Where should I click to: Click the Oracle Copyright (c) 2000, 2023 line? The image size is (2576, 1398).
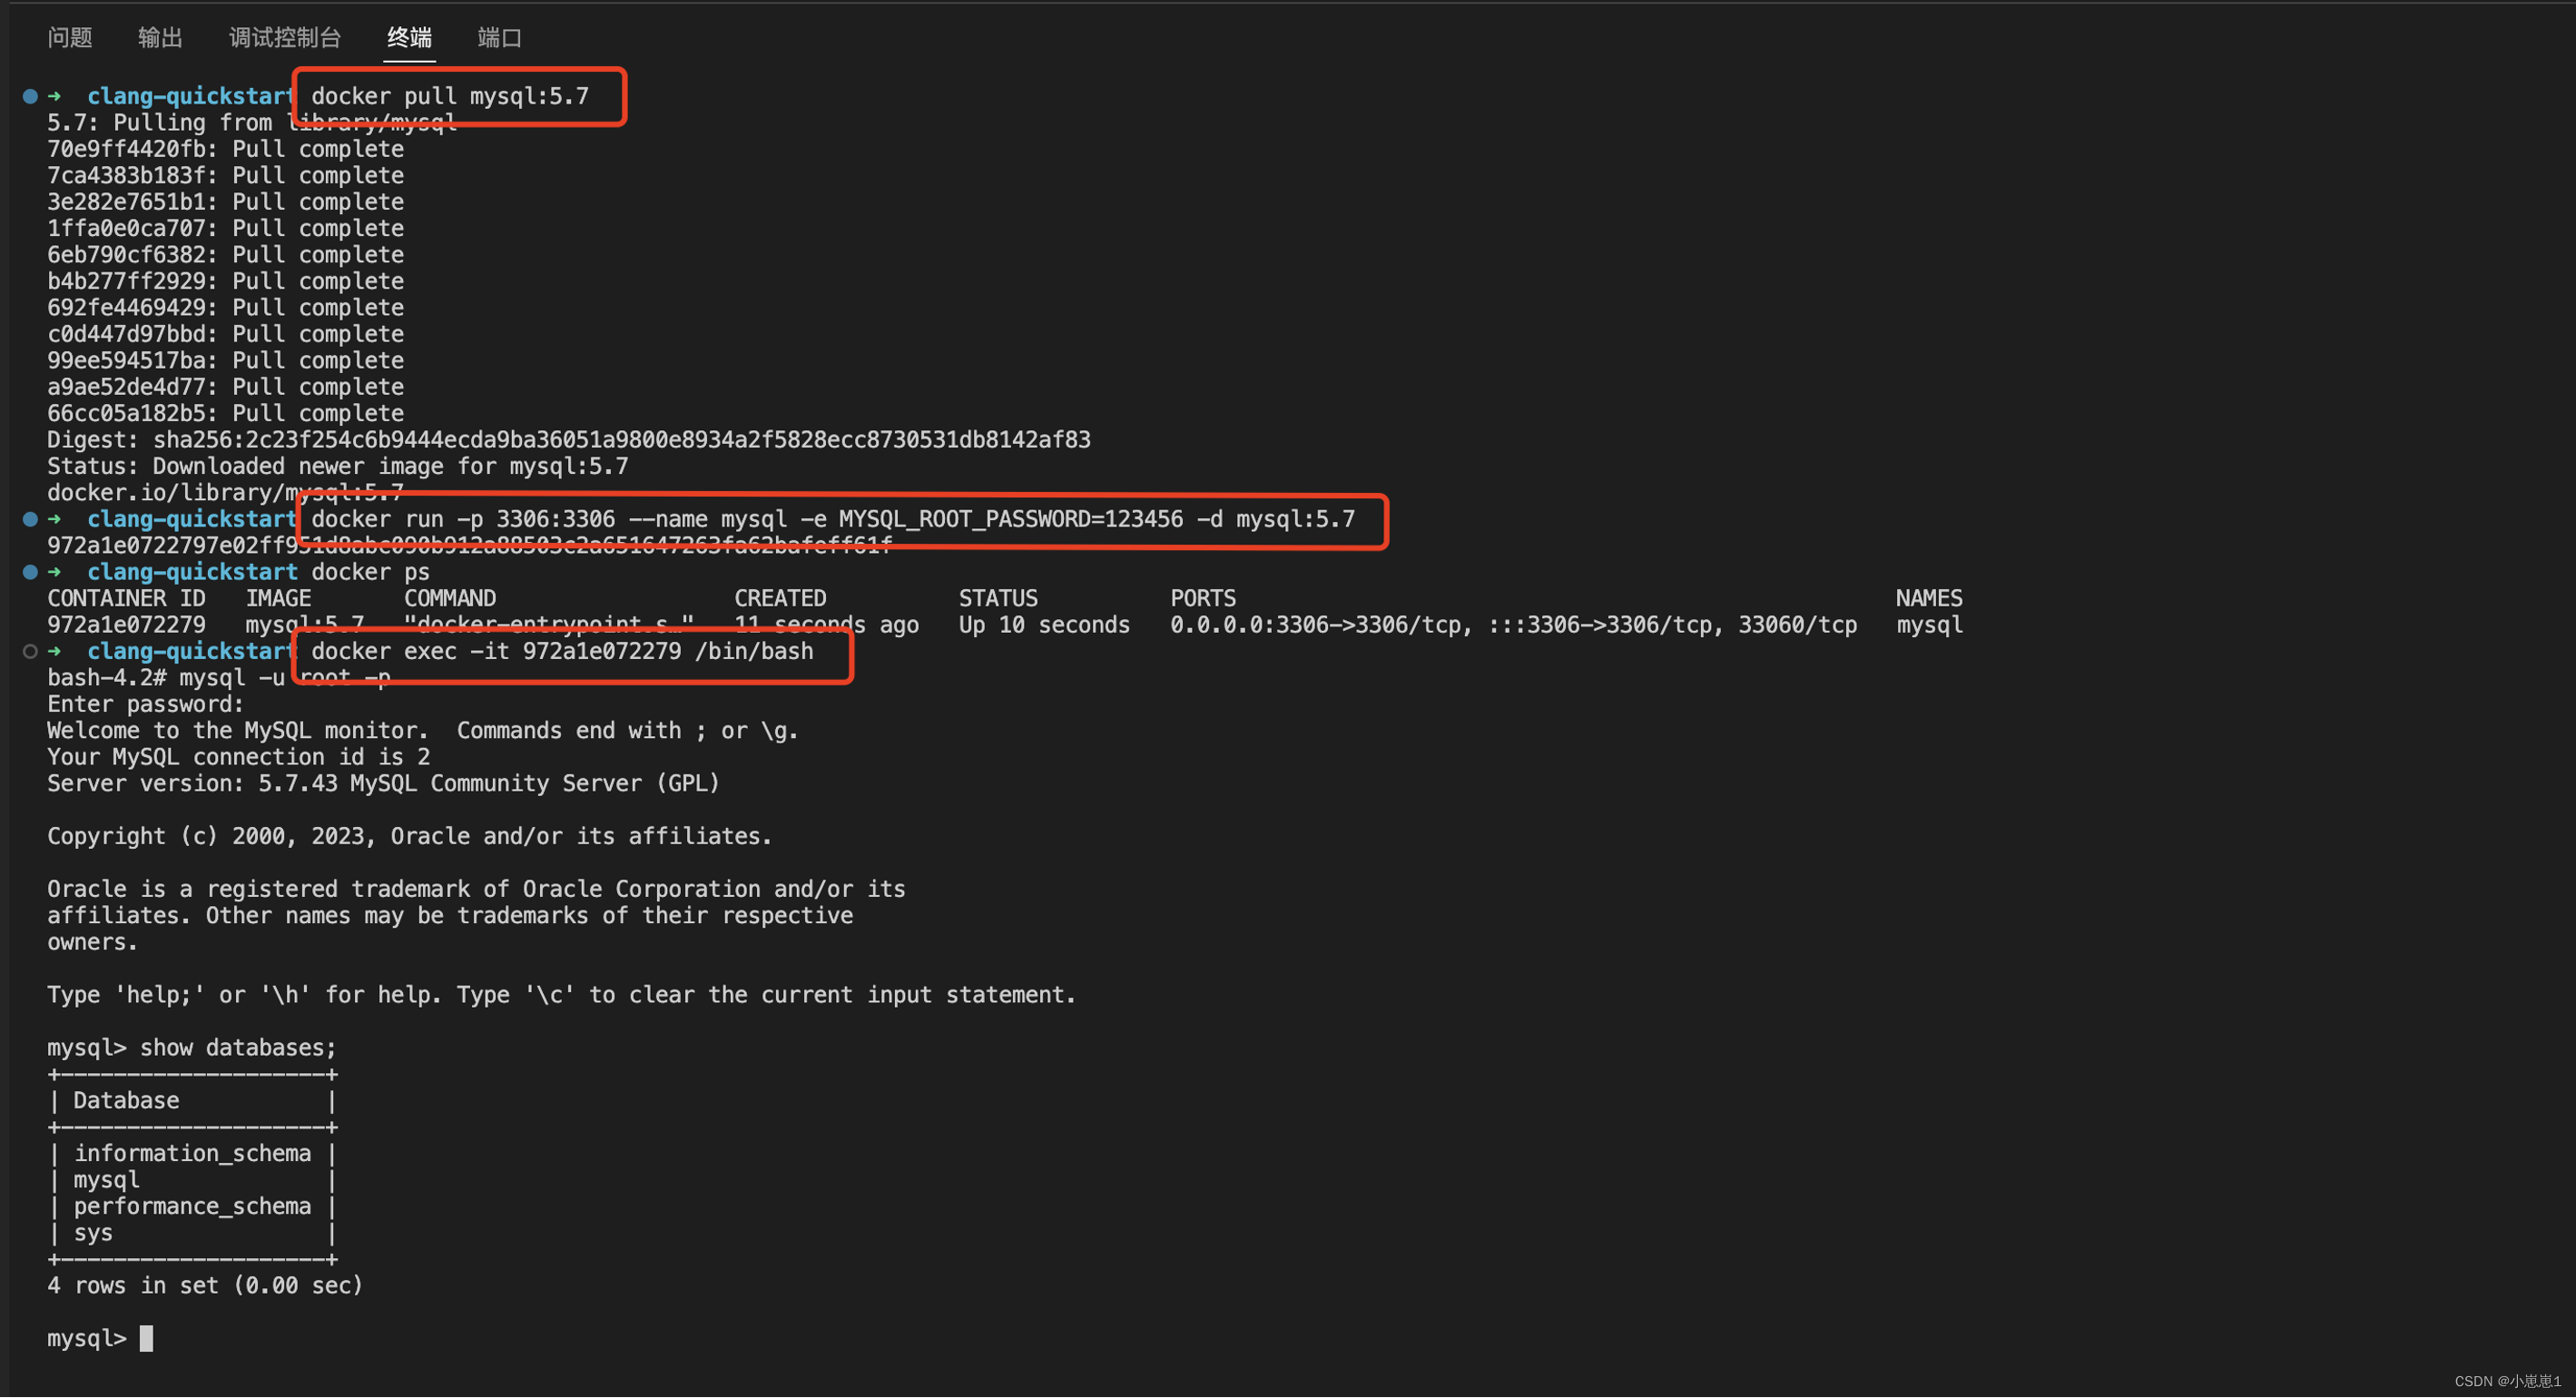(410, 836)
